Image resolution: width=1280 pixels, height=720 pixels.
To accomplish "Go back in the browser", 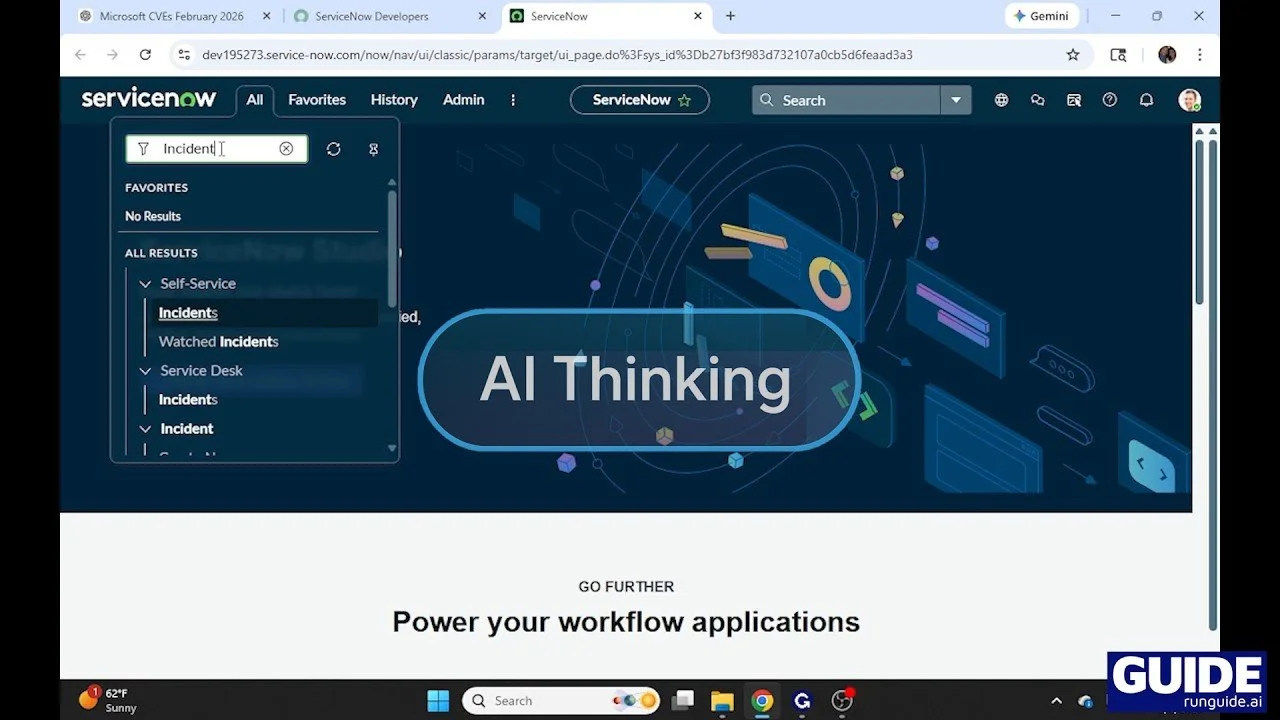I will click(x=80, y=55).
